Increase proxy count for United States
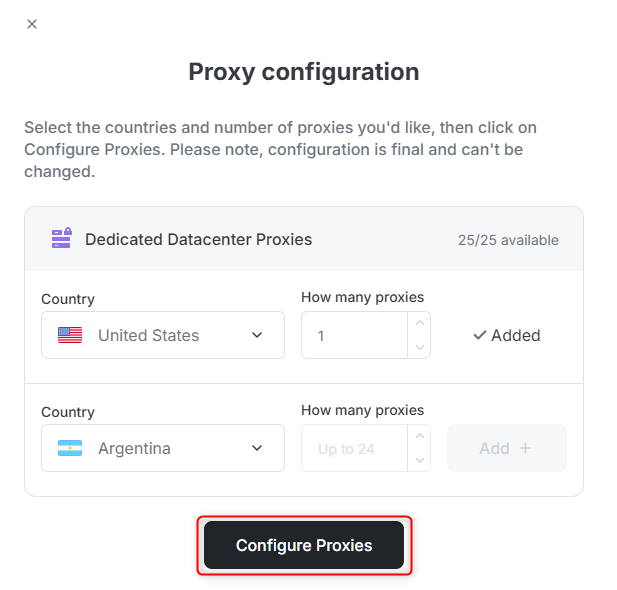This screenshot has height=590, width=617. [x=420, y=323]
